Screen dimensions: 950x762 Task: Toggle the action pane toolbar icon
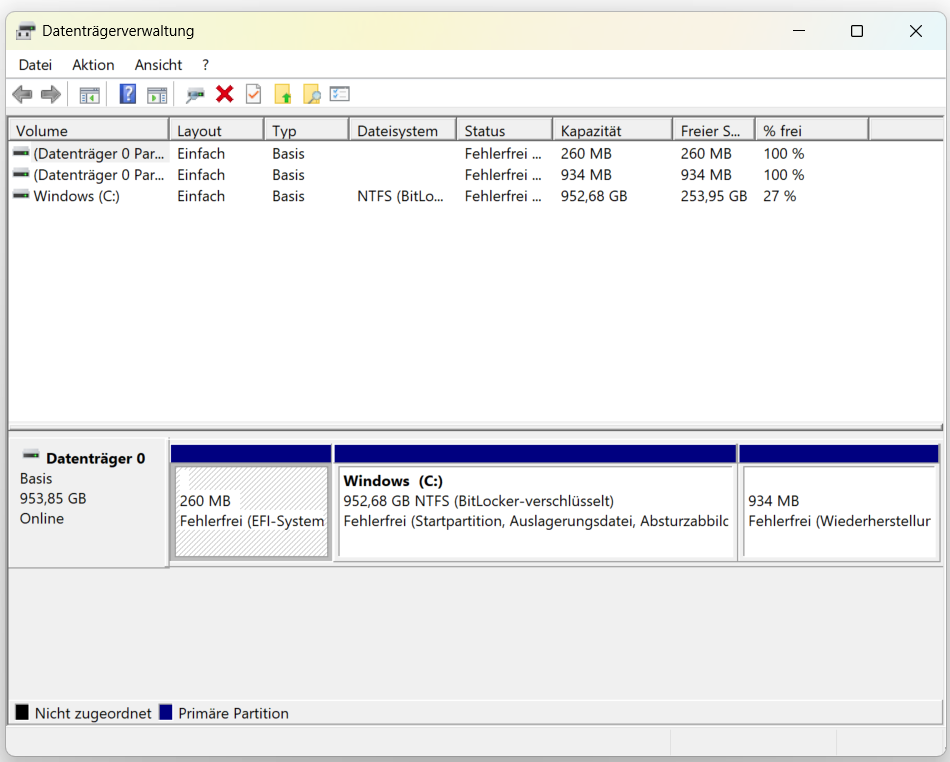pyautogui.click(x=157, y=95)
